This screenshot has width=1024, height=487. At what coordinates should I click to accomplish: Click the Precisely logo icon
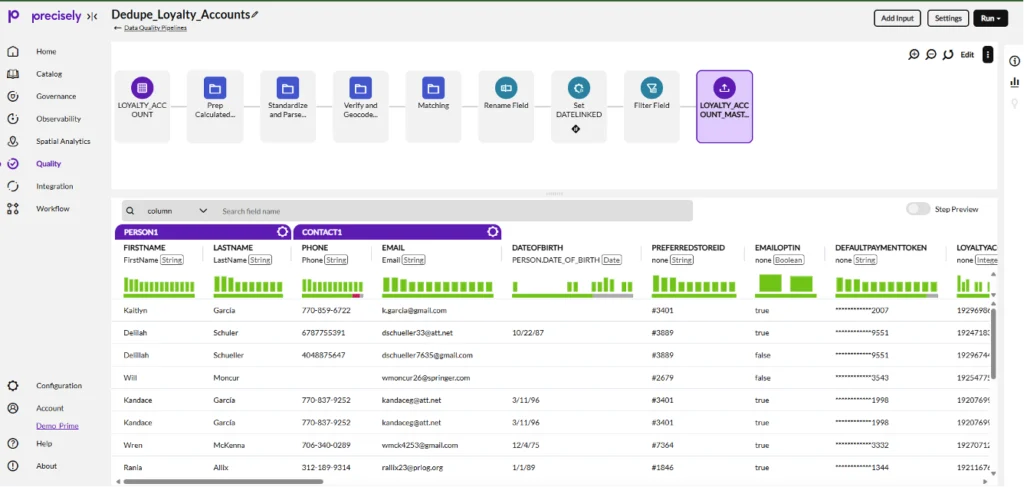pyautogui.click(x=13, y=16)
